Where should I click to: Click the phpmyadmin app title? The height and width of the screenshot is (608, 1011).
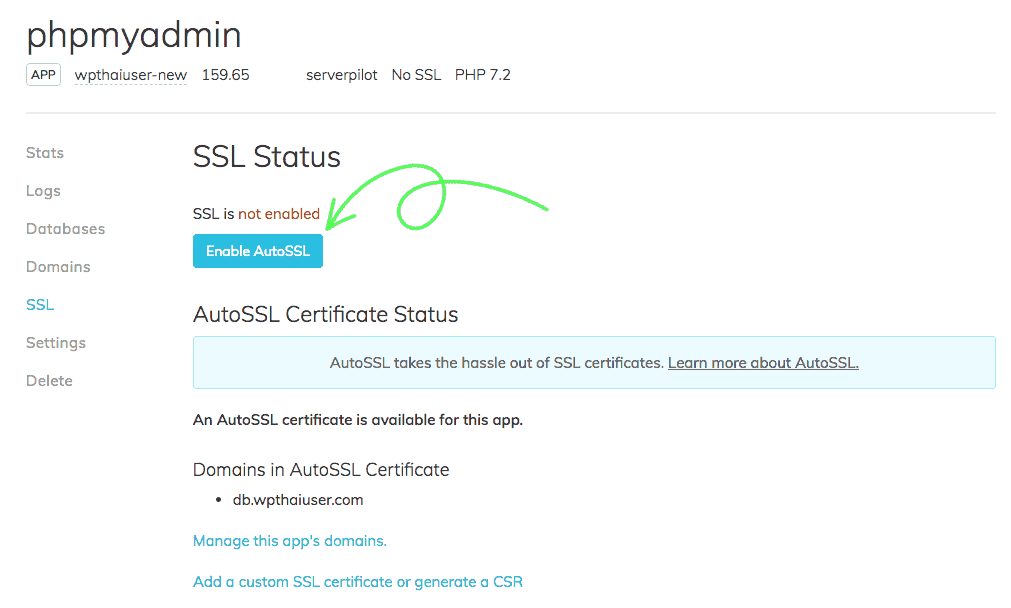(134, 35)
